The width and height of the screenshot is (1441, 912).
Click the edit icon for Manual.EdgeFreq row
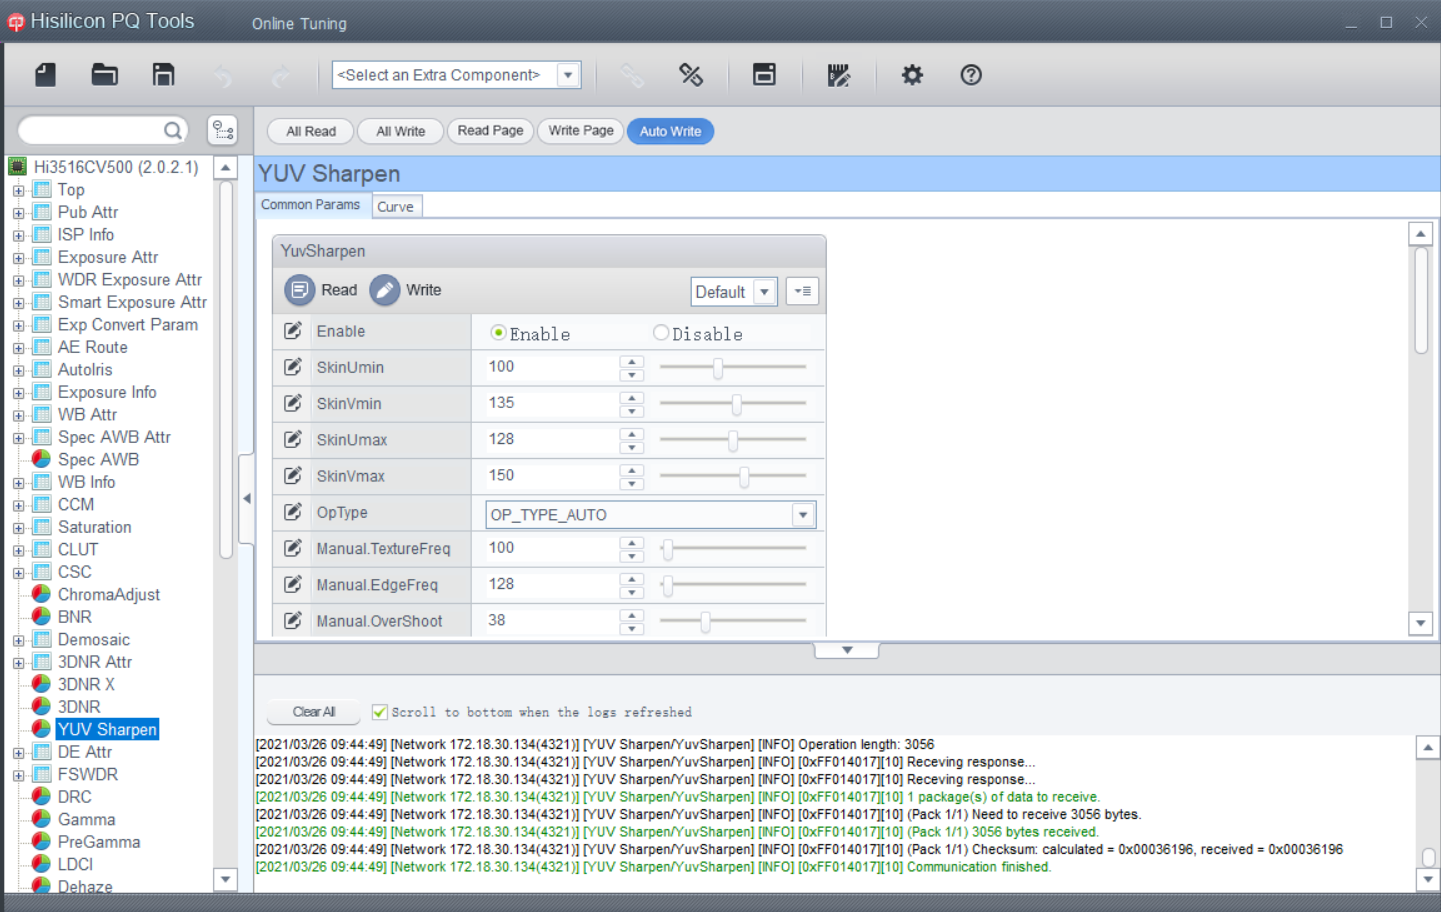coord(293,584)
